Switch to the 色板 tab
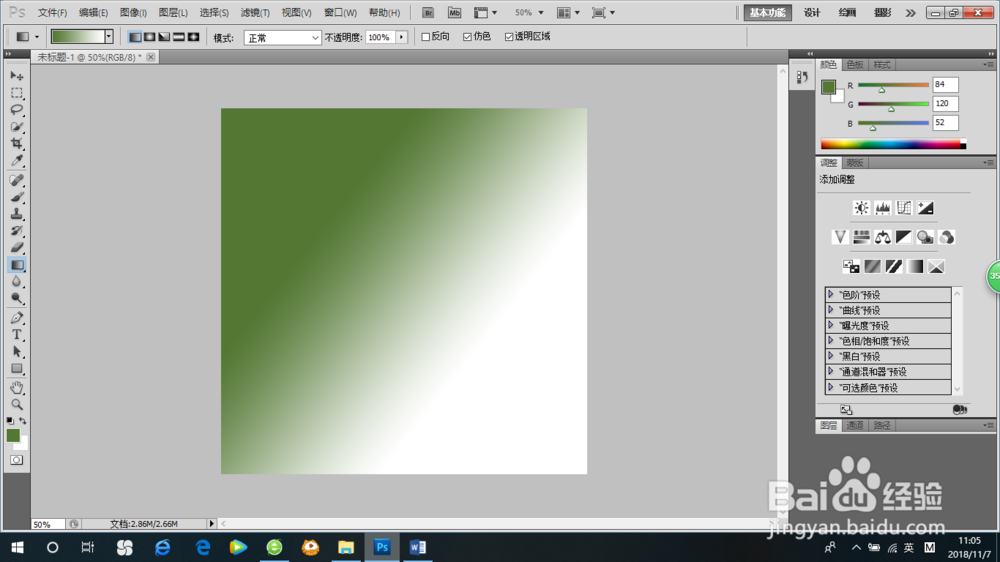The image size is (1000, 562). [855, 64]
